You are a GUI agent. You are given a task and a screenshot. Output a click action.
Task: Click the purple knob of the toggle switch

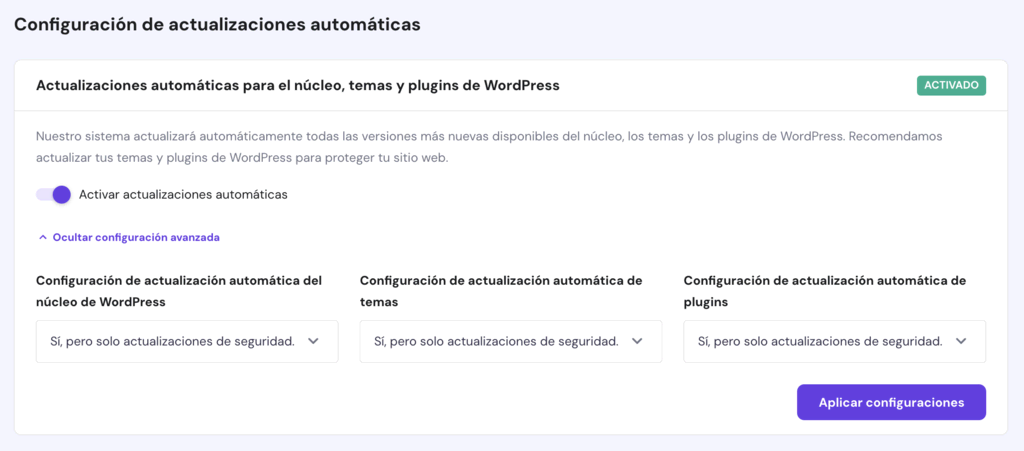click(x=62, y=195)
